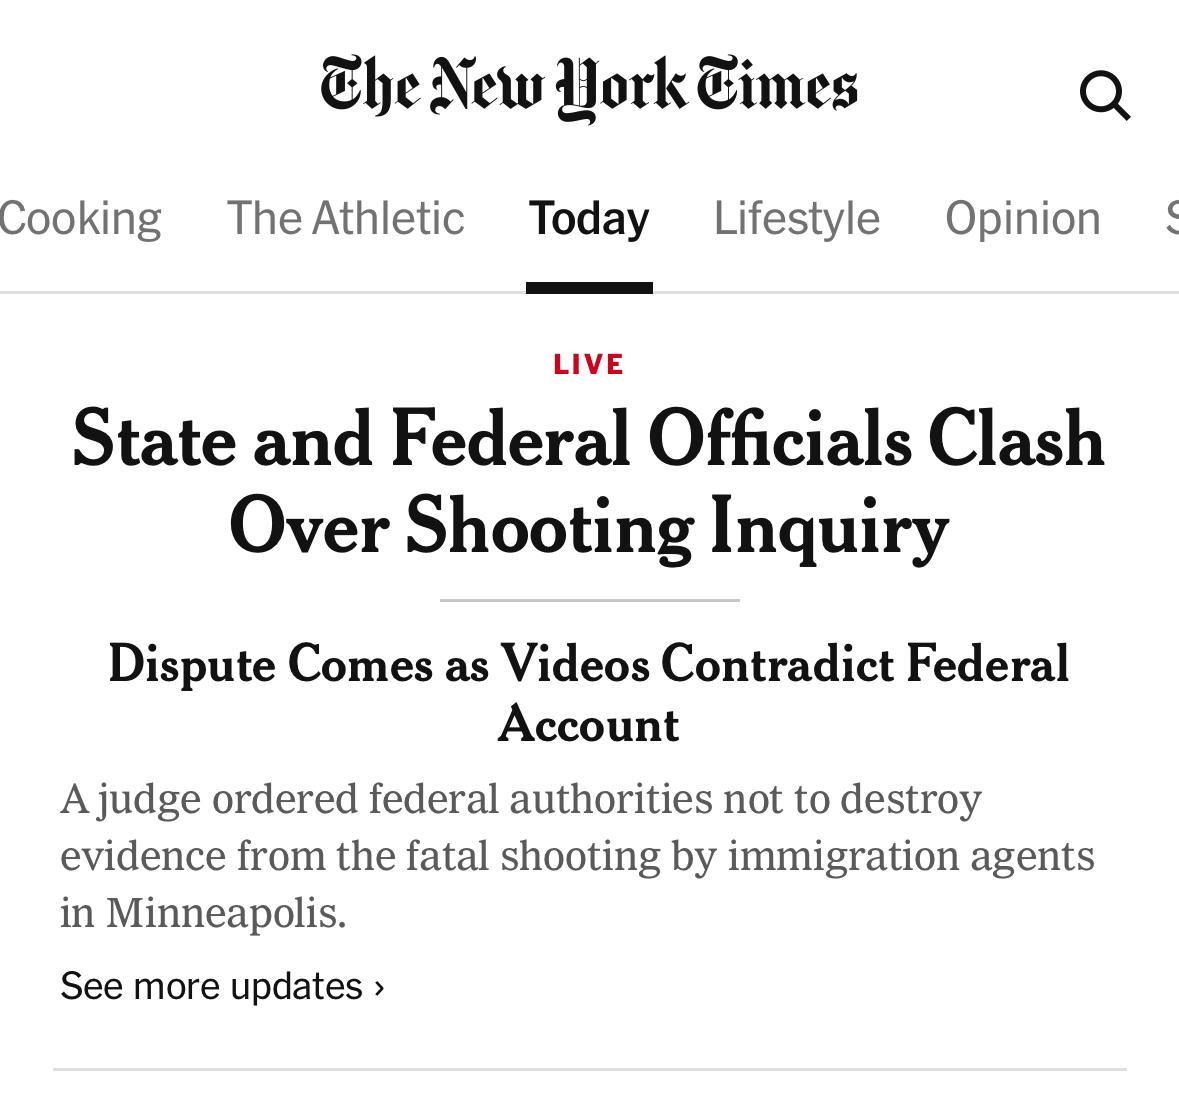This screenshot has height=1094, width=1179.
Task: Click the horizontal rule below See more updates
Action: coord(589,1069)
